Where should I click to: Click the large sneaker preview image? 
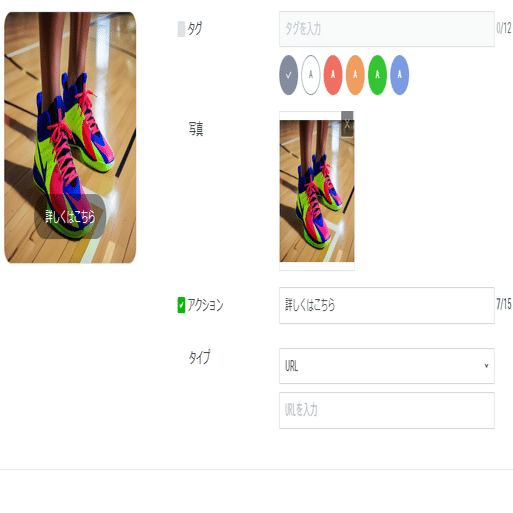[x=70, y=137]
